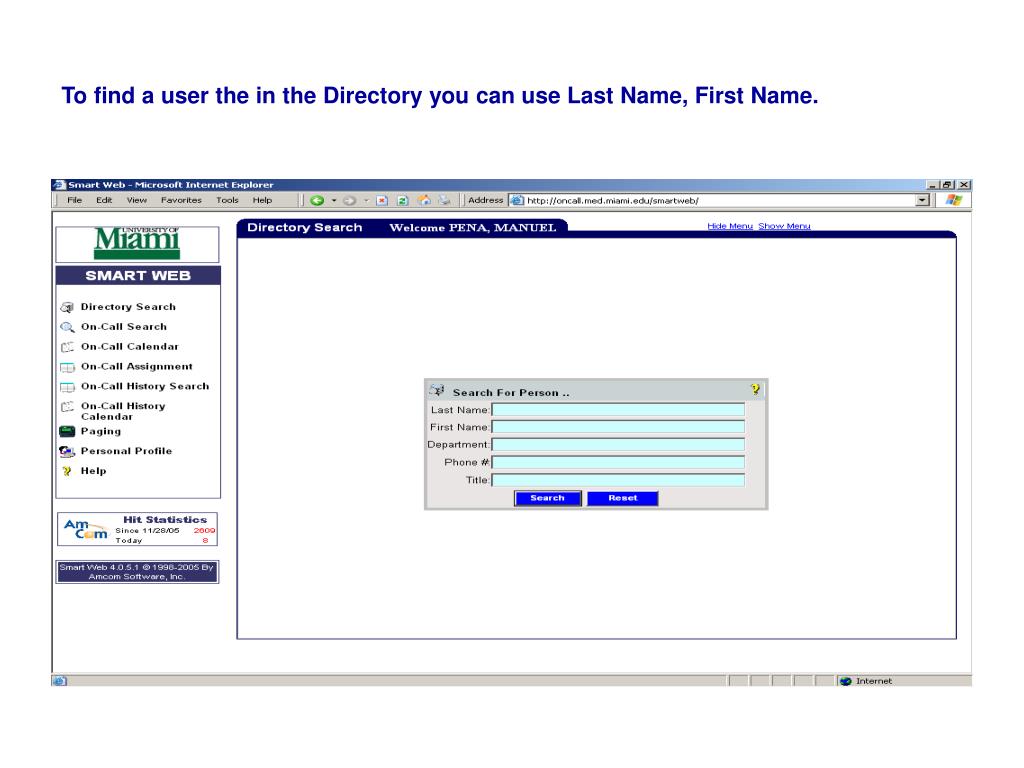1024x768 pixels.
Task: Open the Personal Profile menu link
Action: (x=126, y=451)
